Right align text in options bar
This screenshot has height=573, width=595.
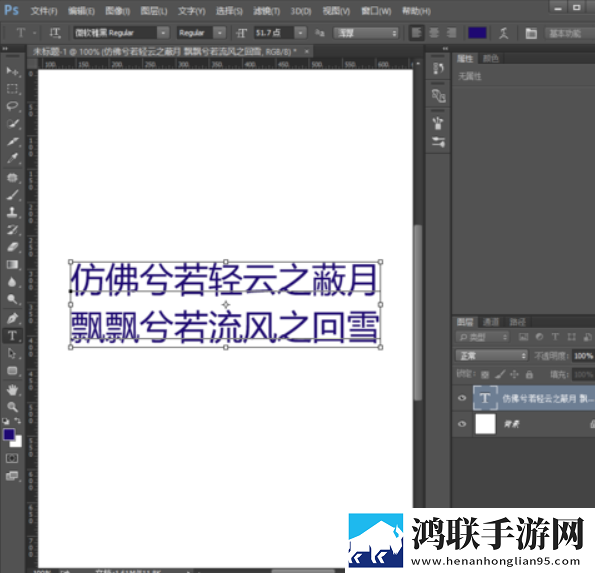451,33
